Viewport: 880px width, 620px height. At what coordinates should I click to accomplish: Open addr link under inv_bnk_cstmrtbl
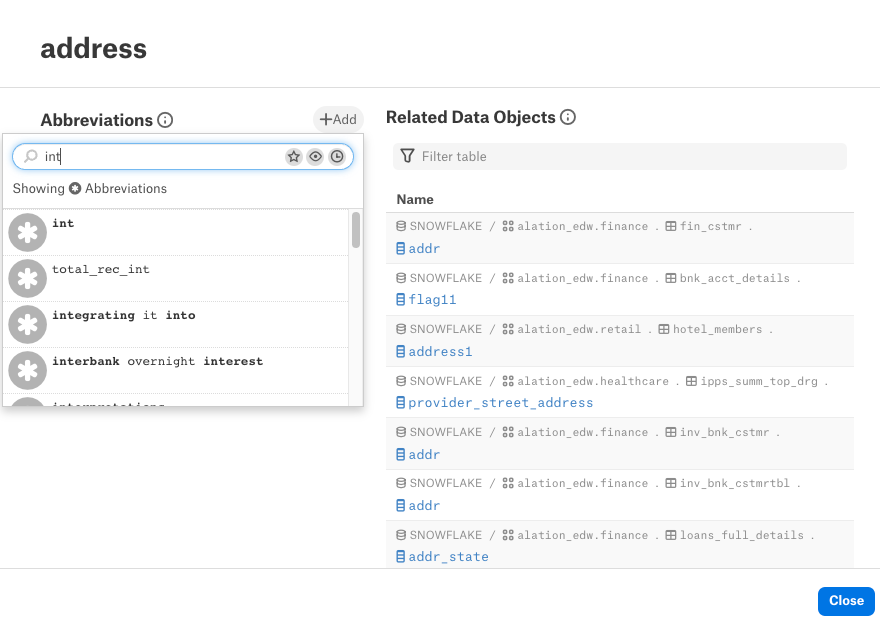pos(424,506)
